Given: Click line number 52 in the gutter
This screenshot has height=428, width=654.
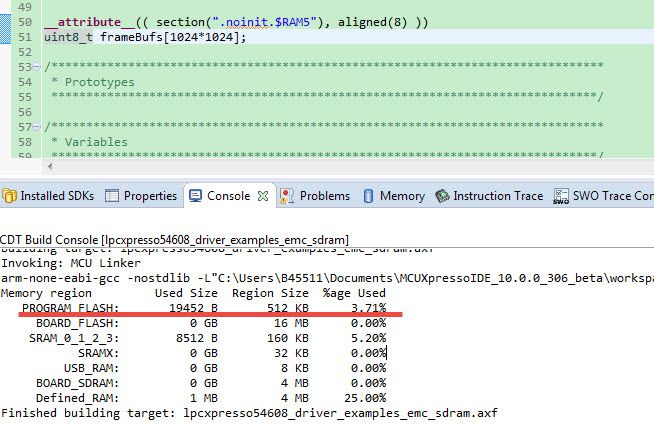Looking at the screenshot, I should [25, 52].
